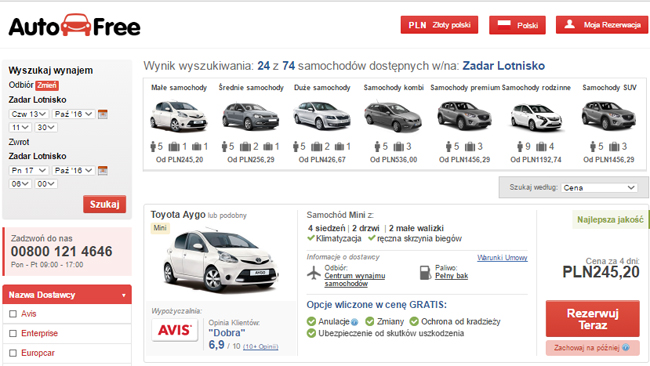Image resolution: width=650 pixels, height=366 pixels.
Task: Tick the Avis supplier checkbox
Action: pos(13,314)
